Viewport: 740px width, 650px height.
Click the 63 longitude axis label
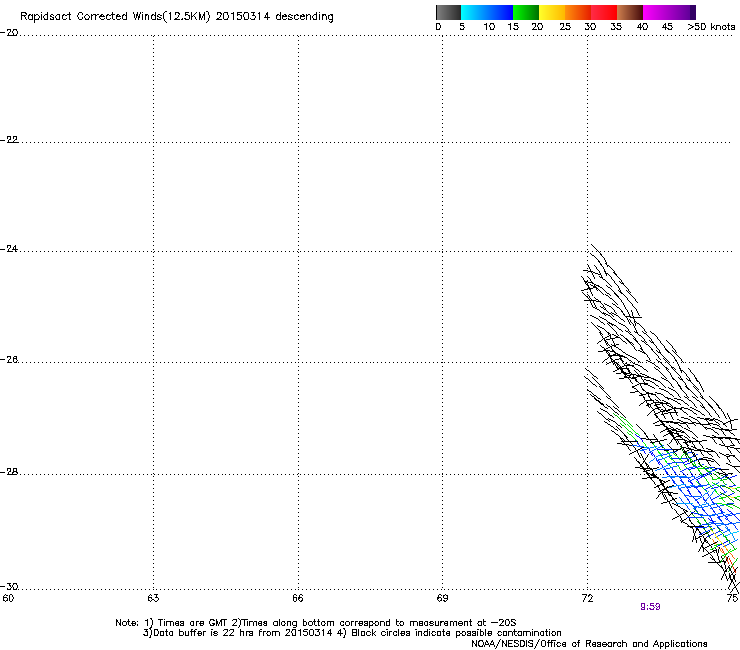[x=153, y=599]
